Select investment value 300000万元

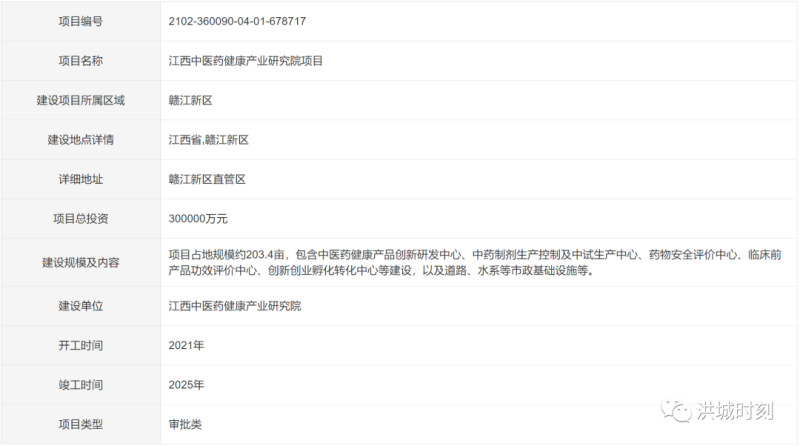pos(198,219)
